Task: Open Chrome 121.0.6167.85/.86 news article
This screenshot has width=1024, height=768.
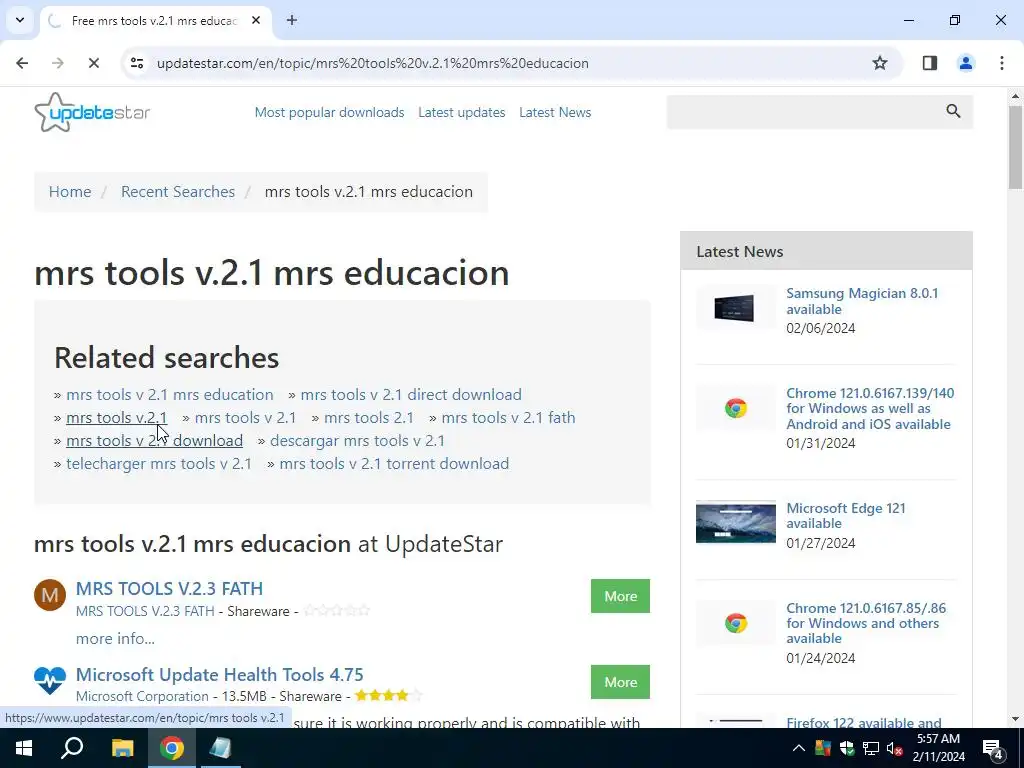Action: click(866, 623)
